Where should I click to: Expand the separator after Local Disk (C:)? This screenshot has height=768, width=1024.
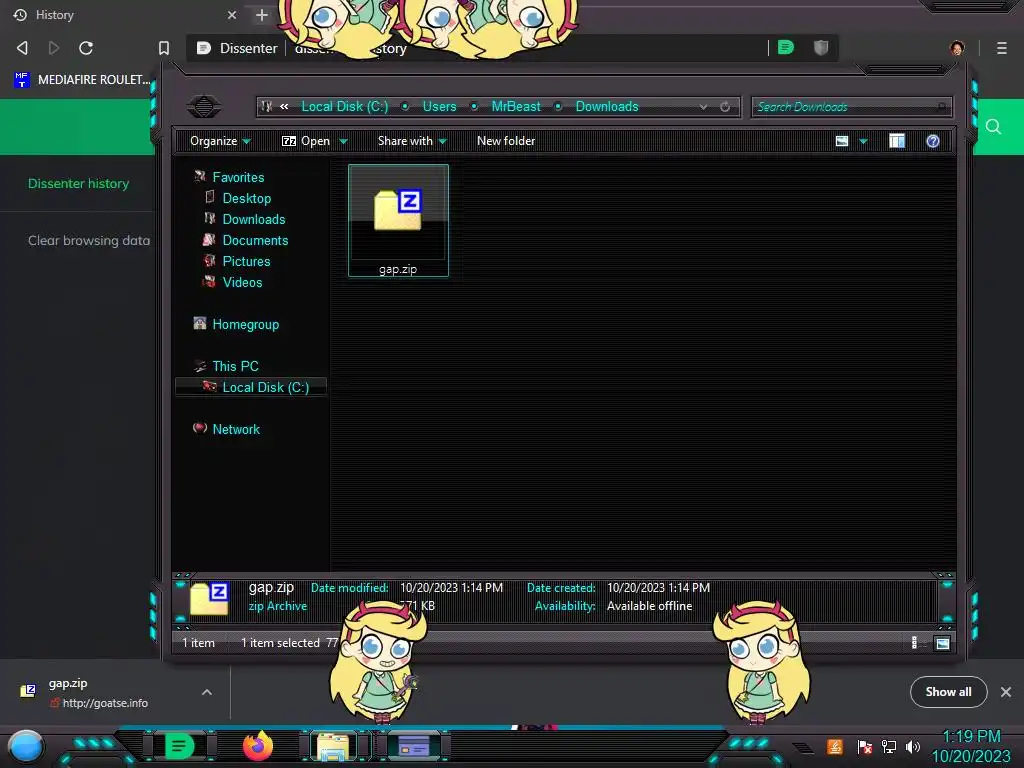click(406, 106)
